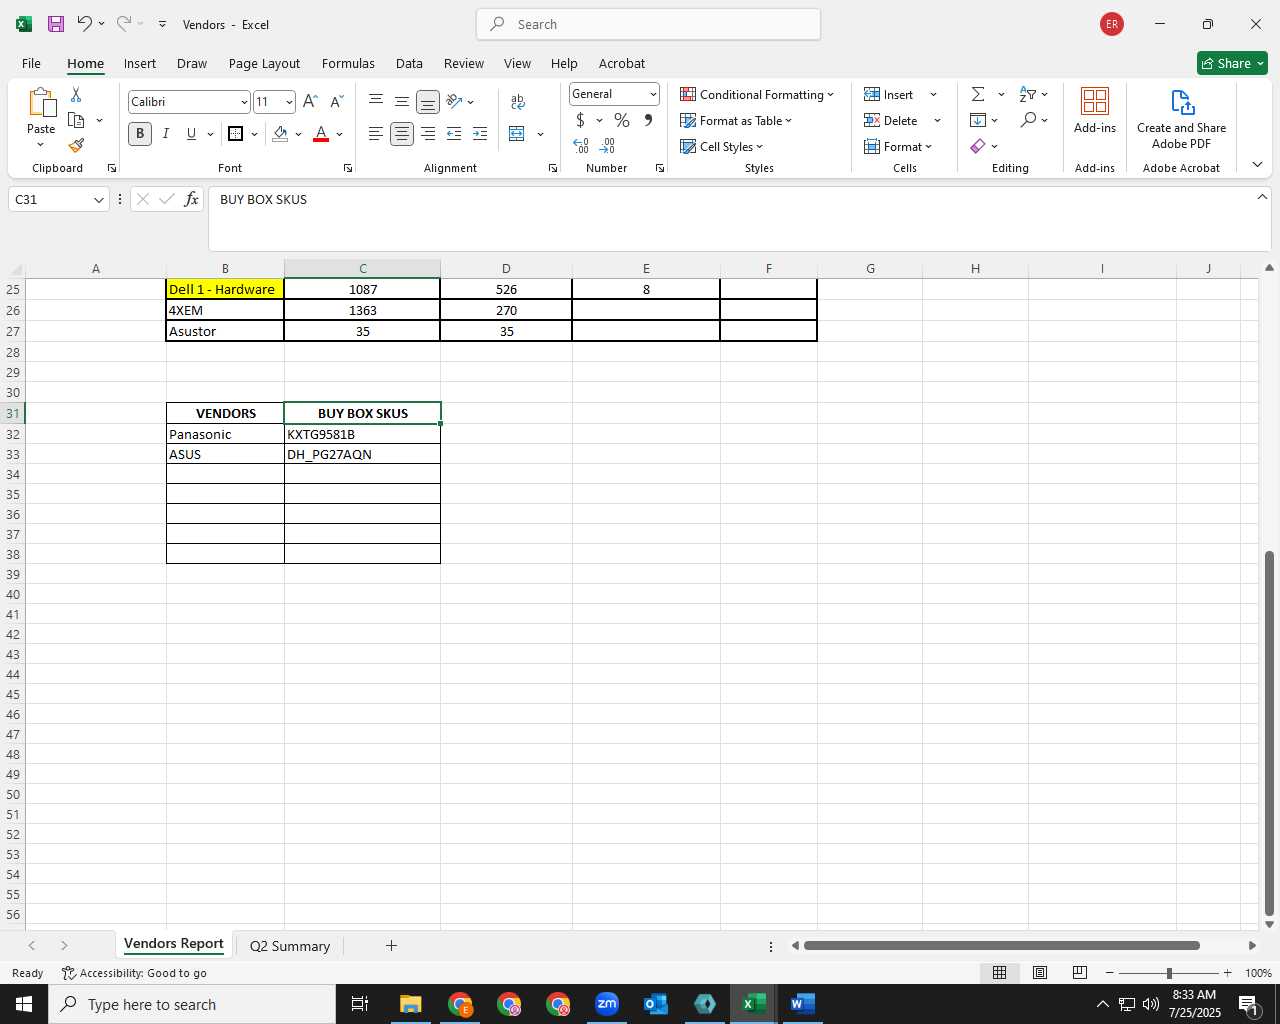Apply Accounting Number Format dollar icon
The width and height of the screenshot is (1280, 1024).
click(580, 121)
